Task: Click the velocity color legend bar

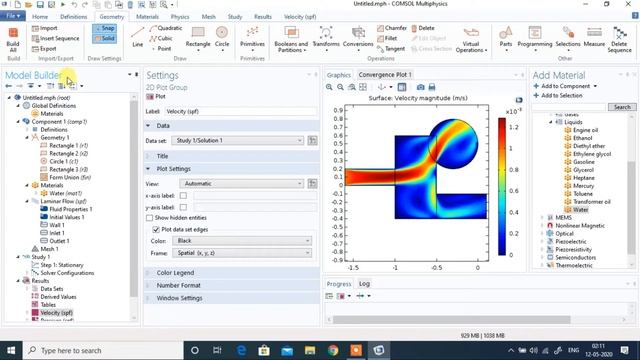Action: (502, 187)
